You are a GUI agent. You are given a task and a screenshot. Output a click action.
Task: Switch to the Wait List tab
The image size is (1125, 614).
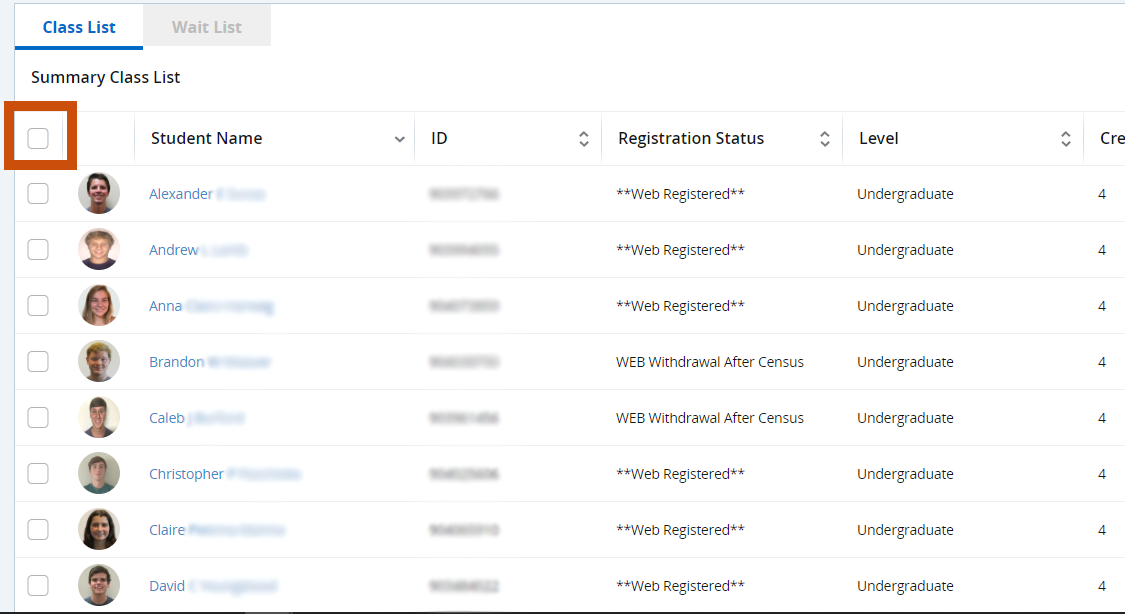click(206, 27)
